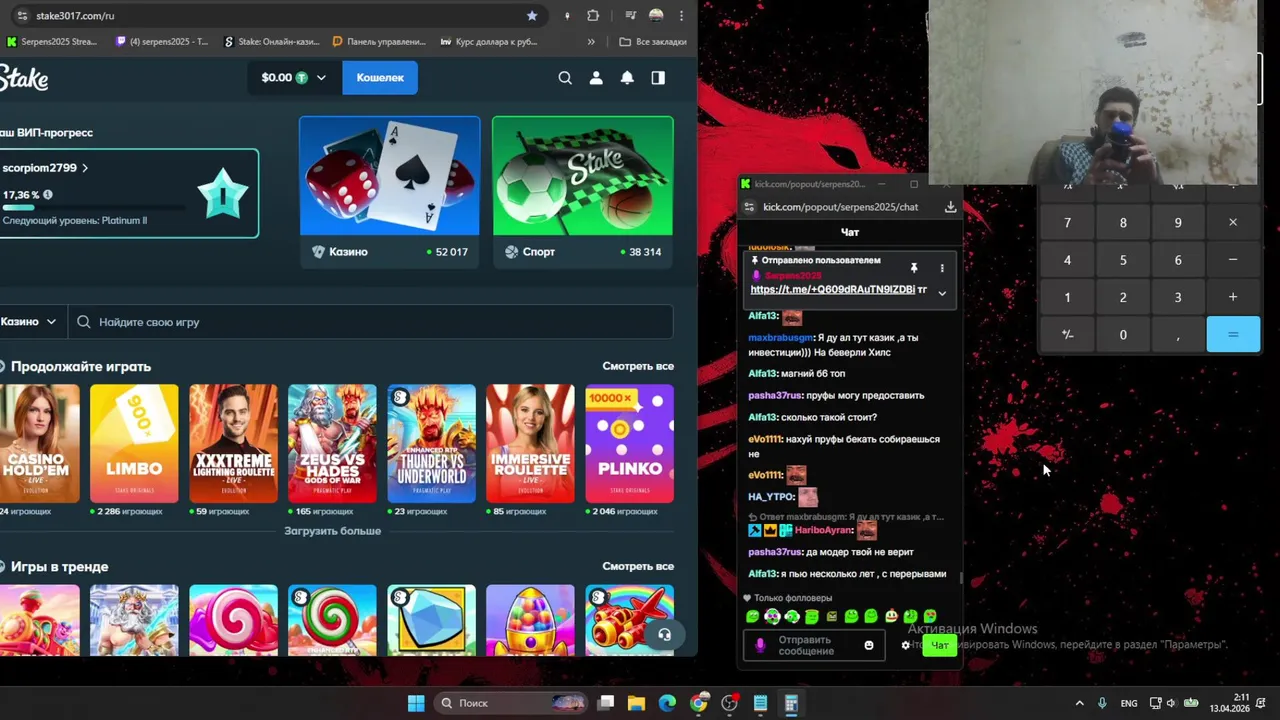Open the Limbo game
The image size is (1280, 720).
coord(134,443)
